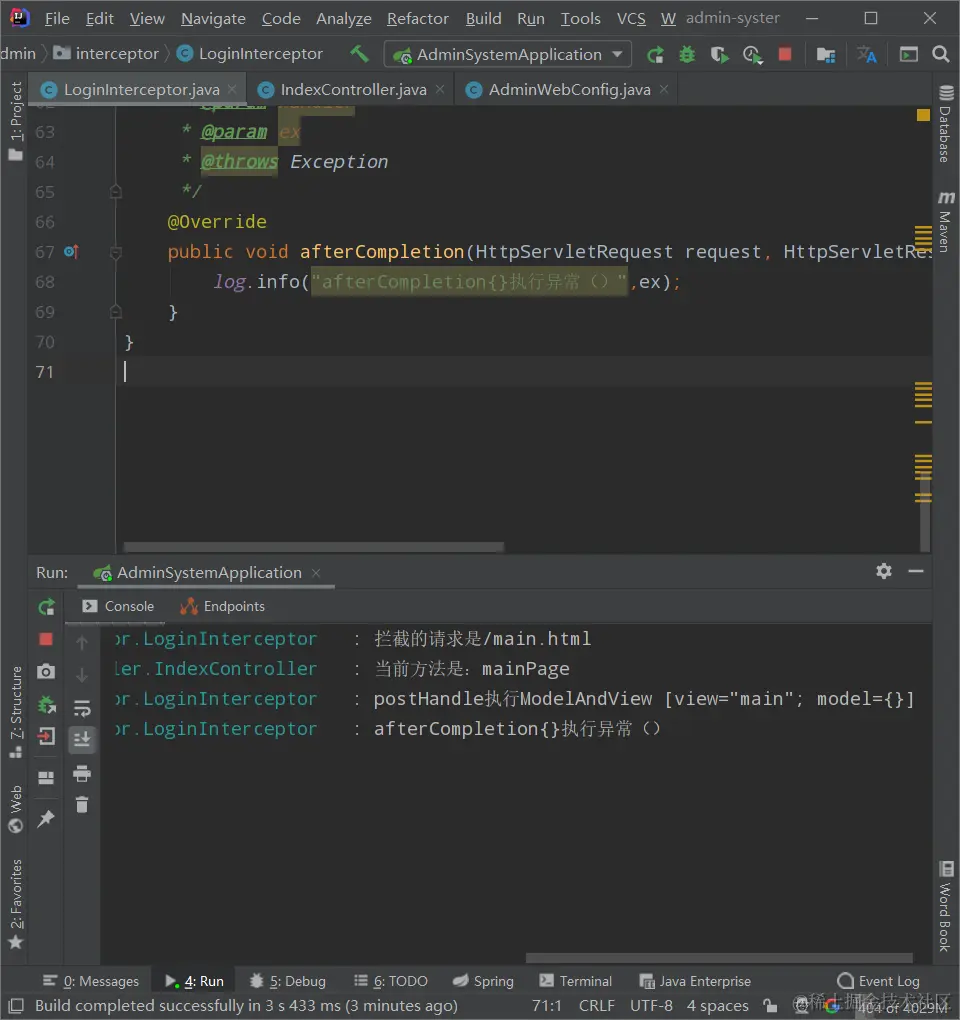The height and width of the screenshot is (1020, 960).
Task: Open the Navigate menu
Action: click(x=213, y=19)
